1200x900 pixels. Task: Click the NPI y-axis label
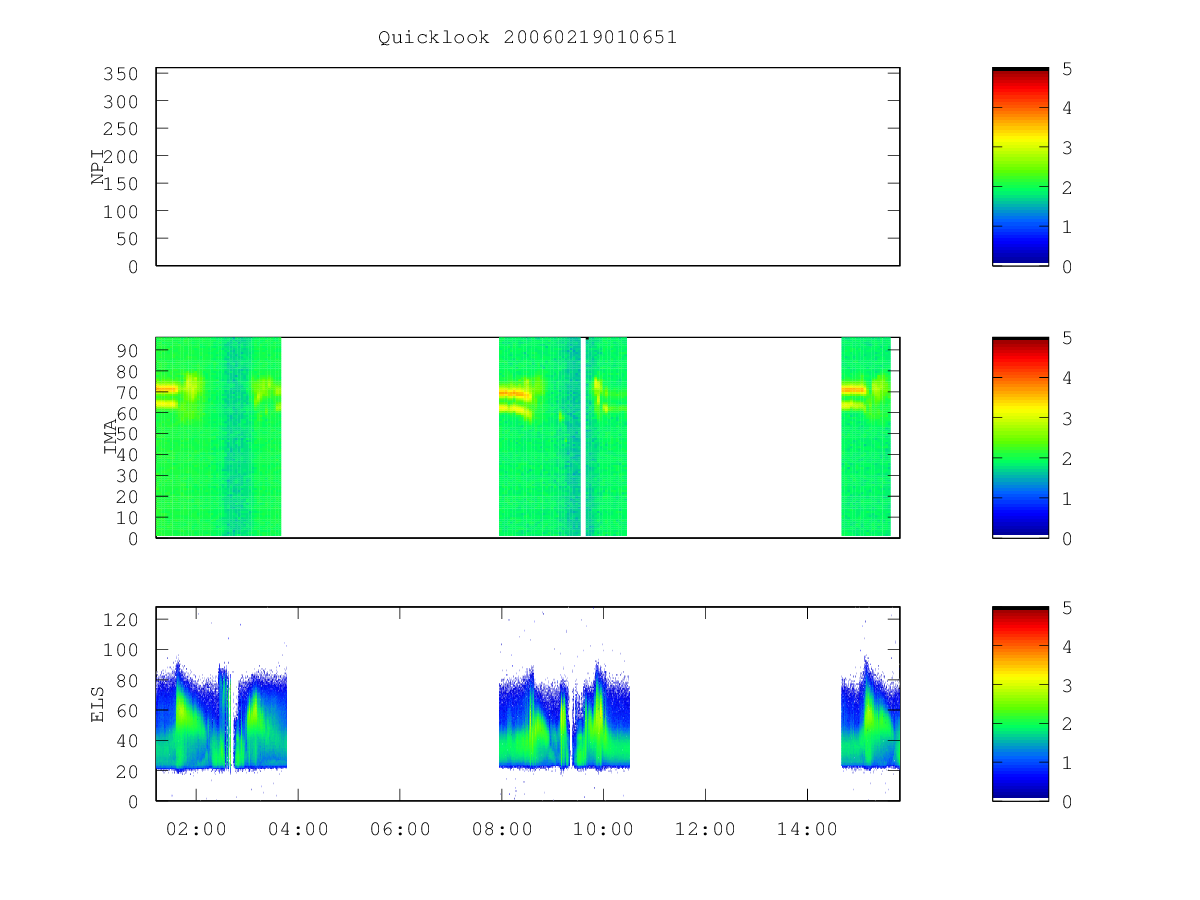(98, 167)
